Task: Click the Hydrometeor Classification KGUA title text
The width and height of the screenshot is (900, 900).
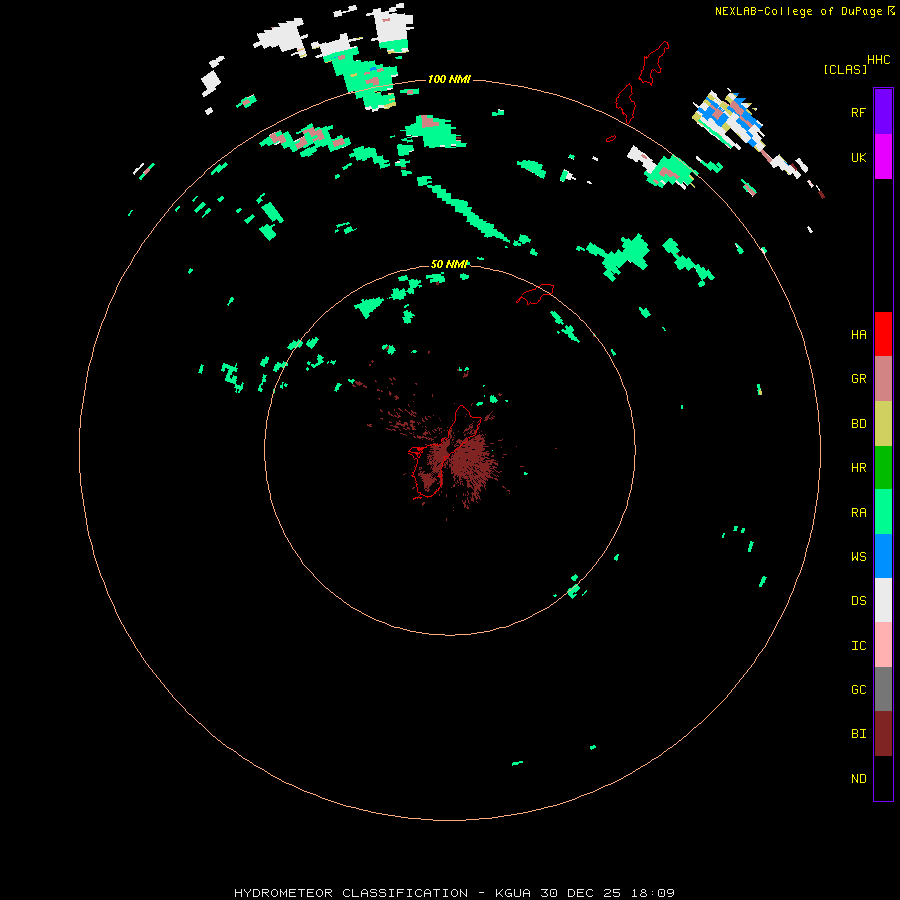Action: [x=454, y=893]
